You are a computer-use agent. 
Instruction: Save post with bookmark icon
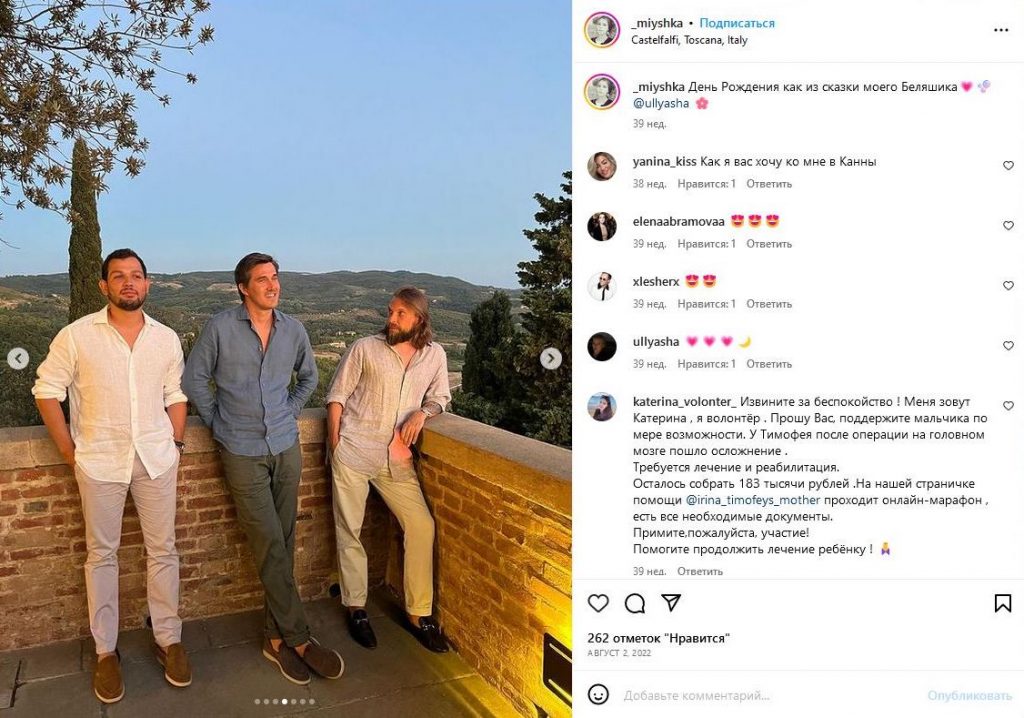tap(1003, 603)
